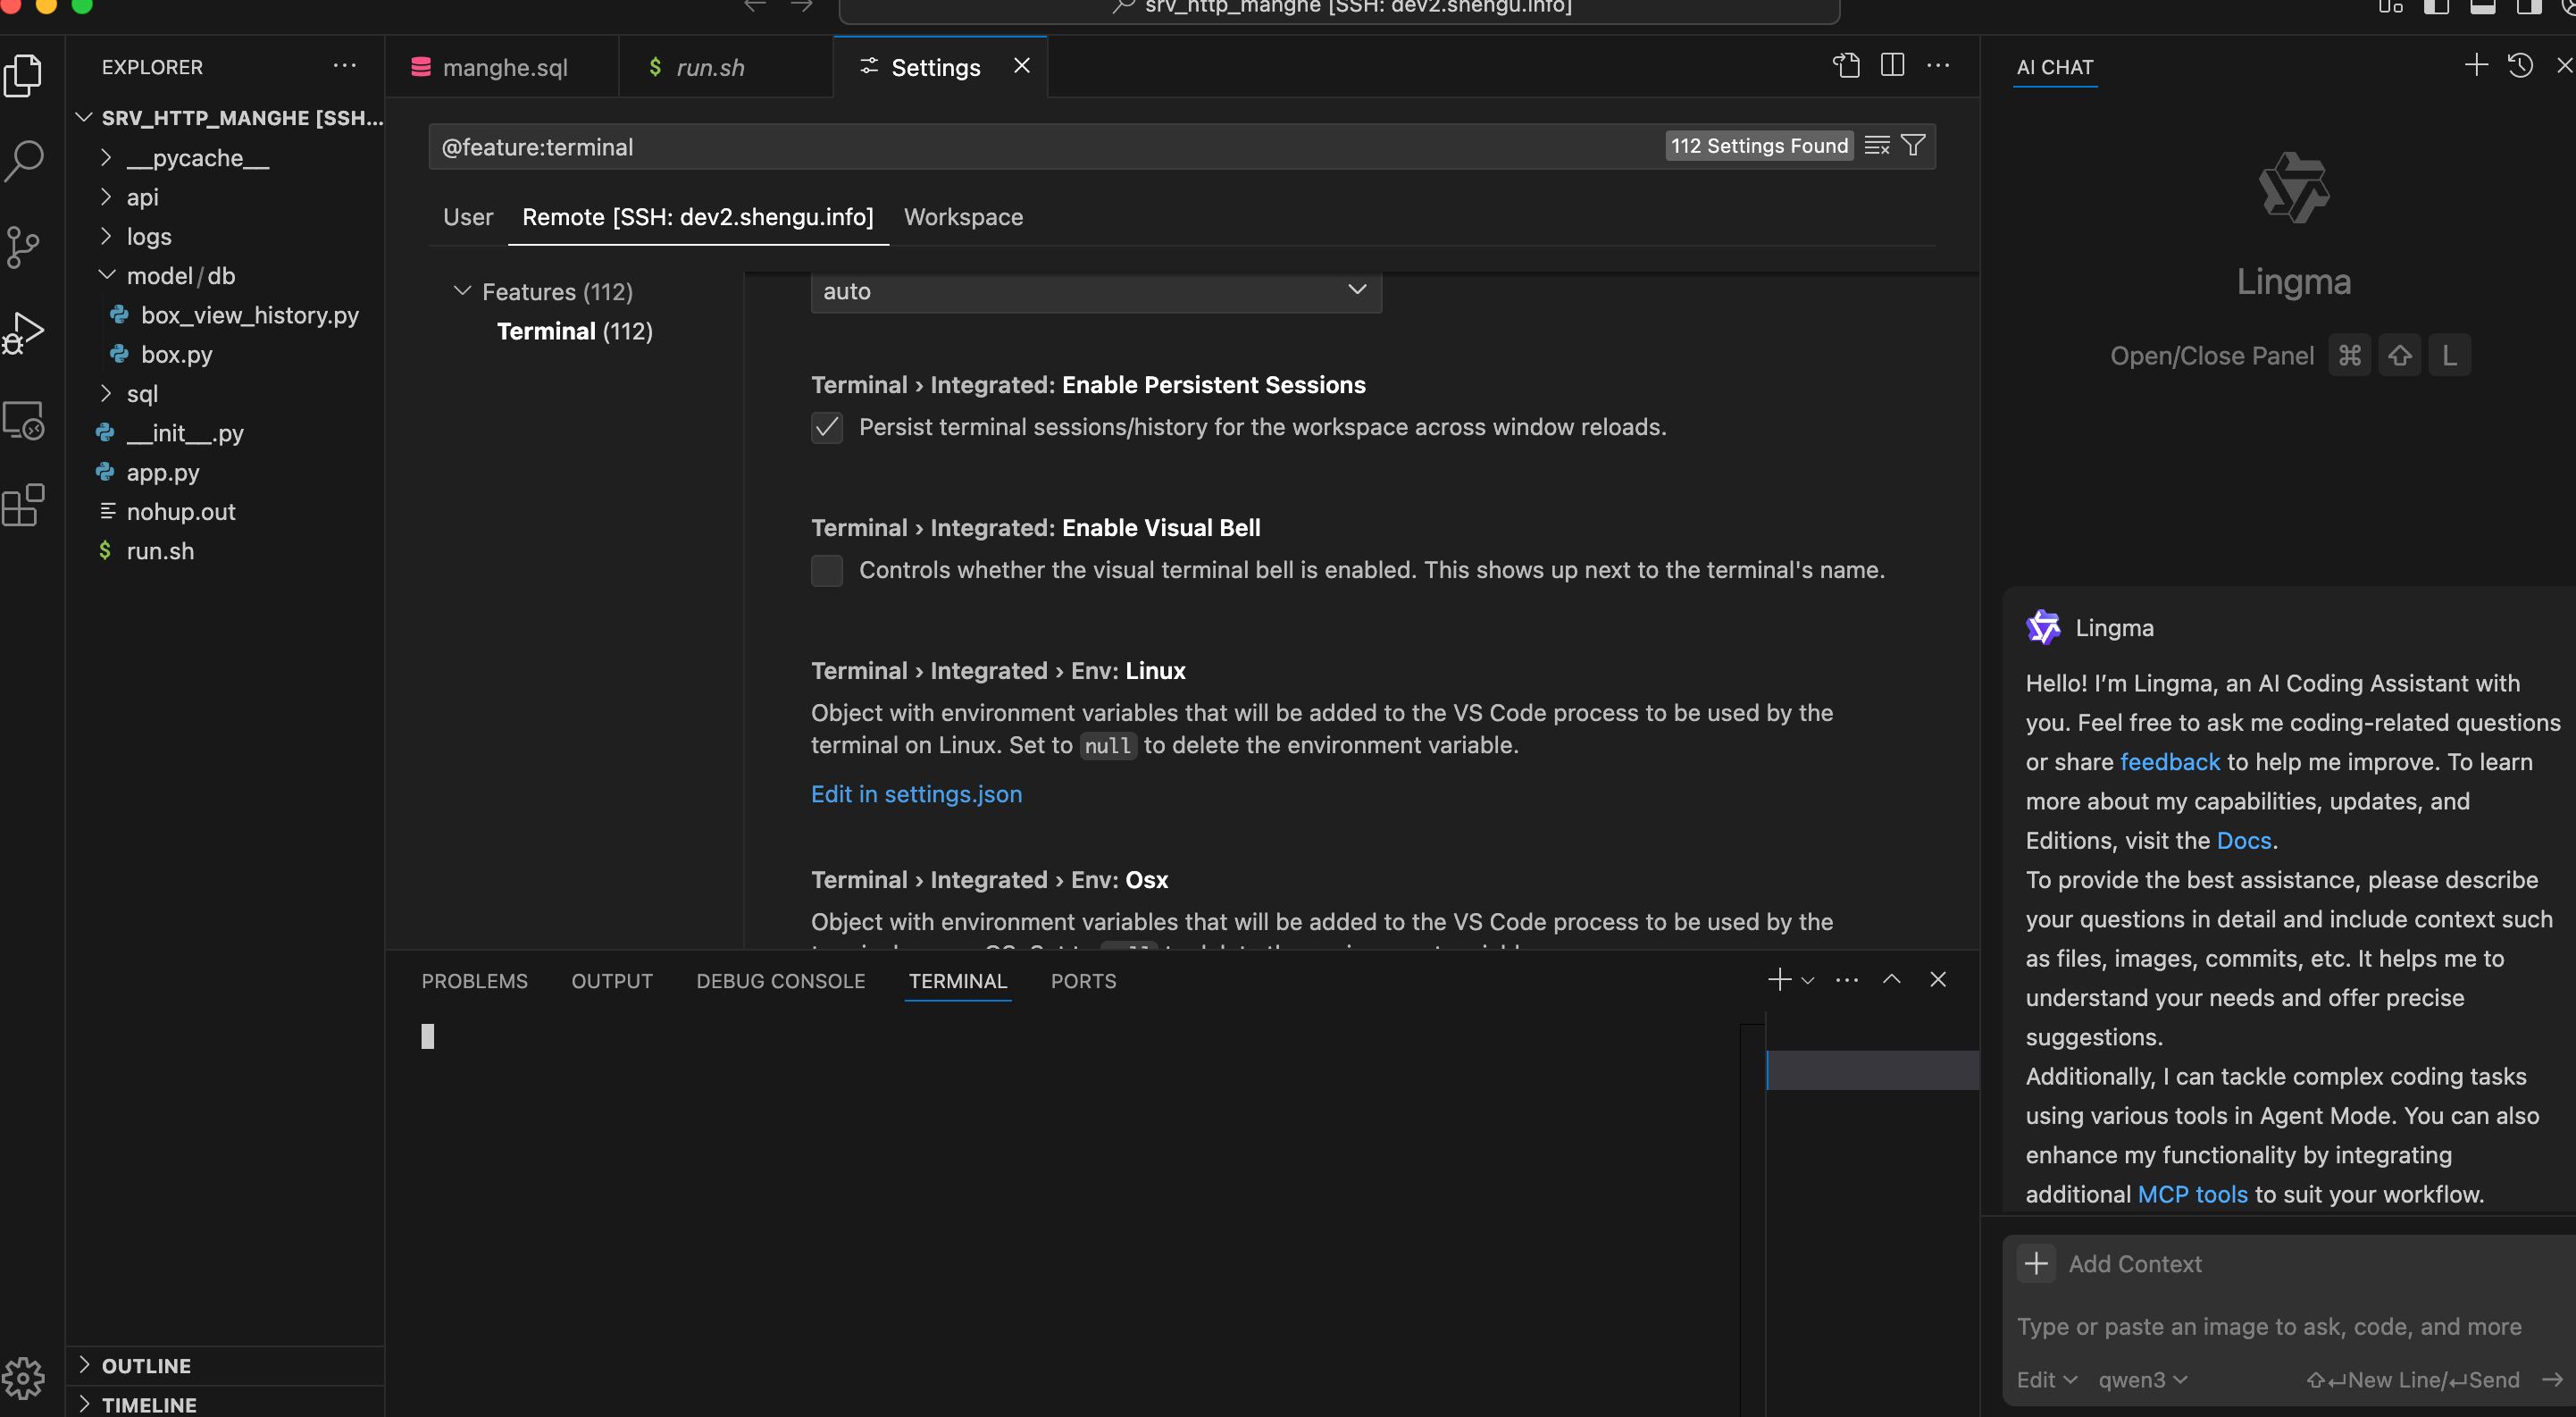Select the Workspace settings tab

(x=963, y=217)
